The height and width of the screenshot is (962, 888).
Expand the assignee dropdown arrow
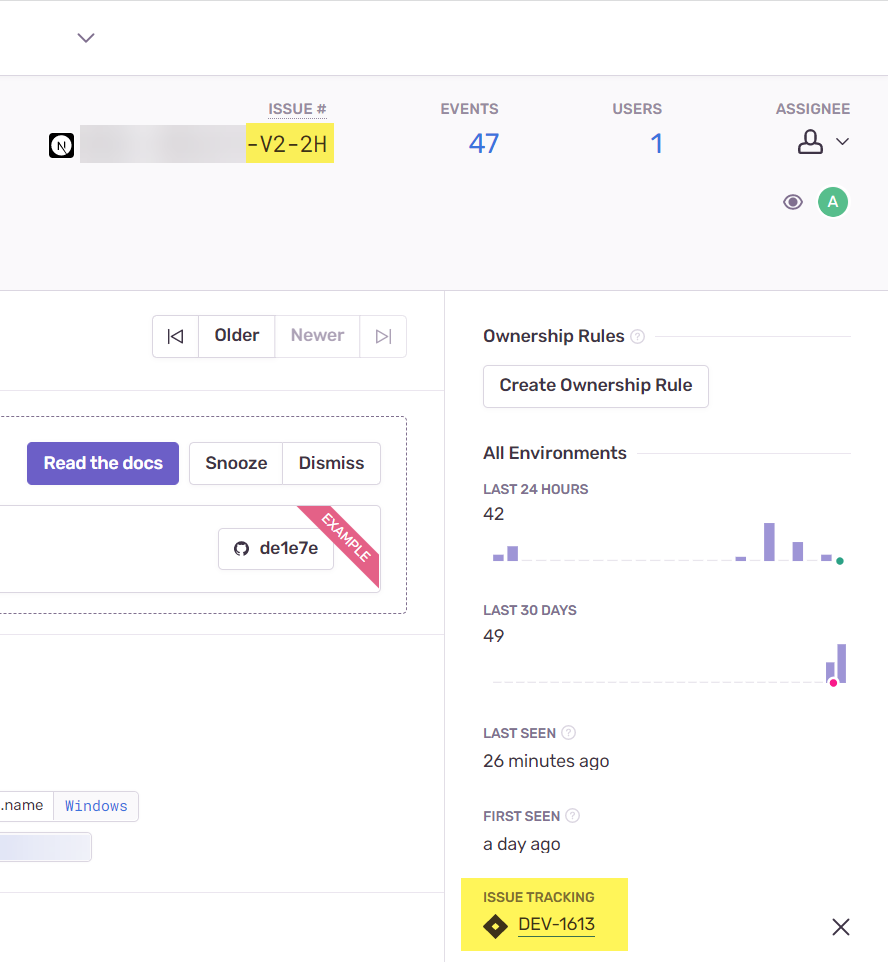(x=843, y=142)
